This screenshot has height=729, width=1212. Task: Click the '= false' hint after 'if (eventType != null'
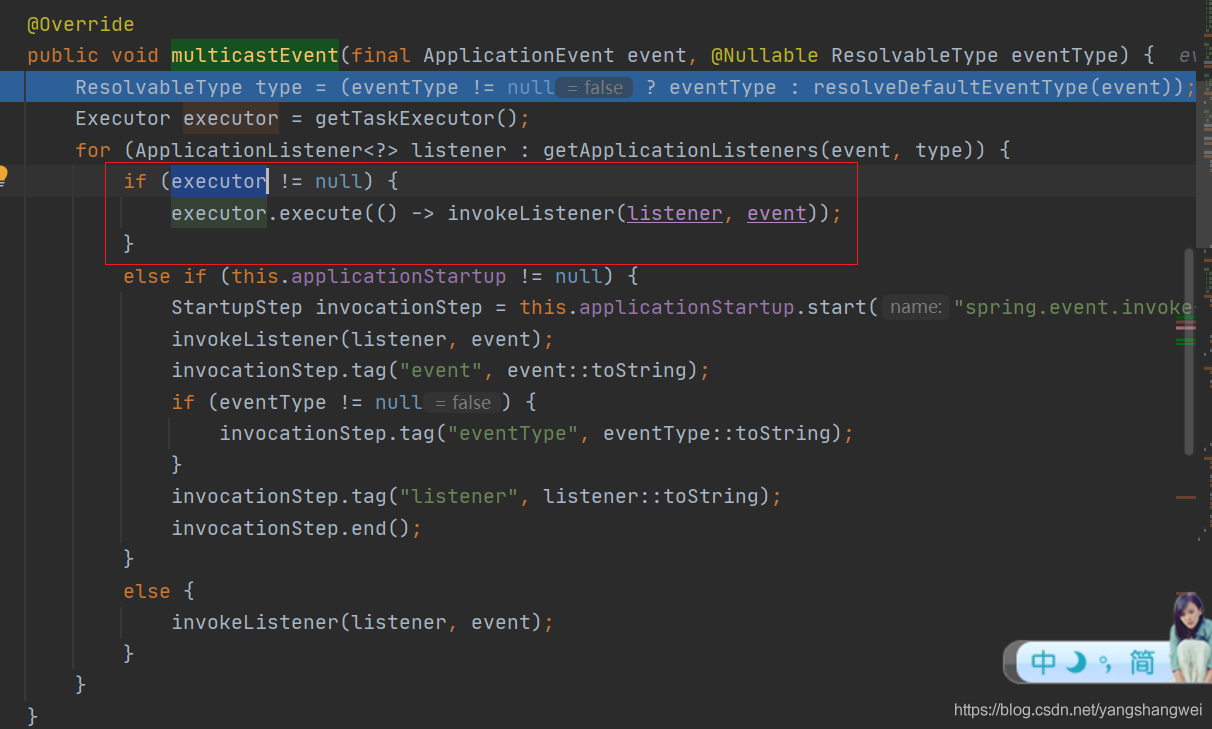click(x=463, y=402)
